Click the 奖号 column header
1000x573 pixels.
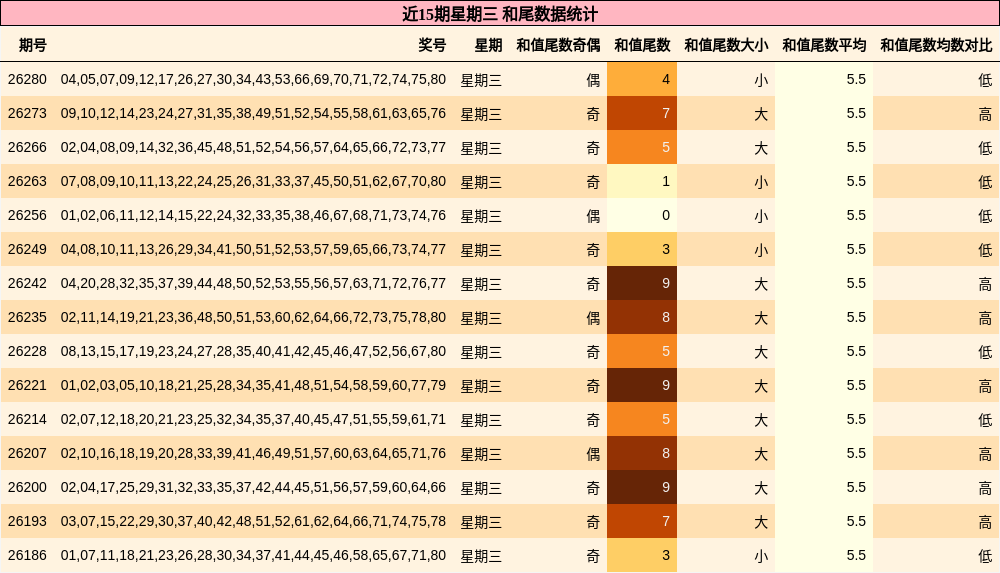click(x=432, y=45)
